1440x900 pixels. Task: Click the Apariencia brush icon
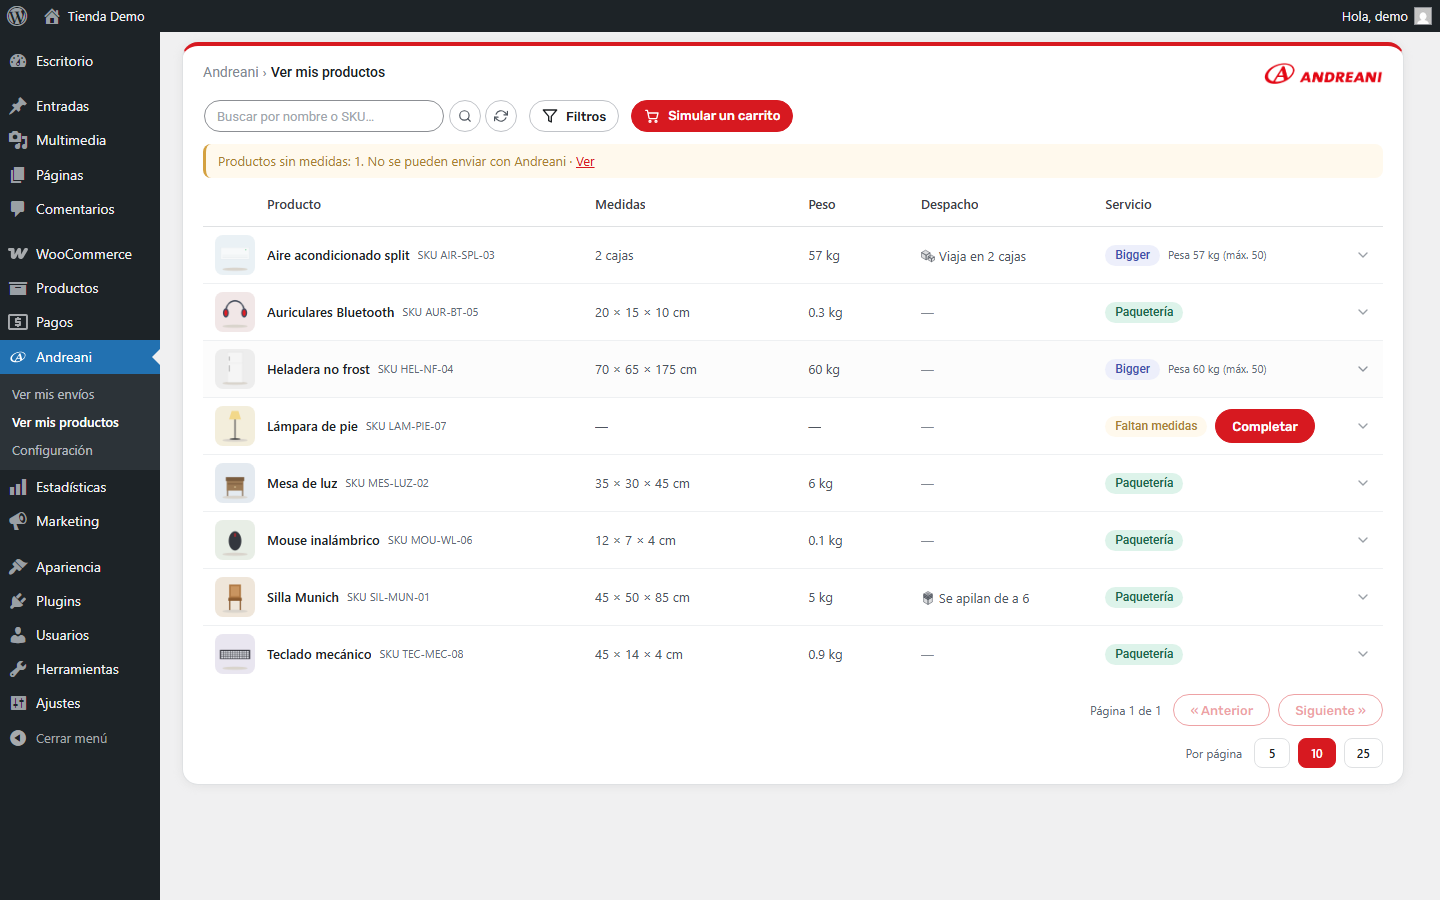(18, 567)
